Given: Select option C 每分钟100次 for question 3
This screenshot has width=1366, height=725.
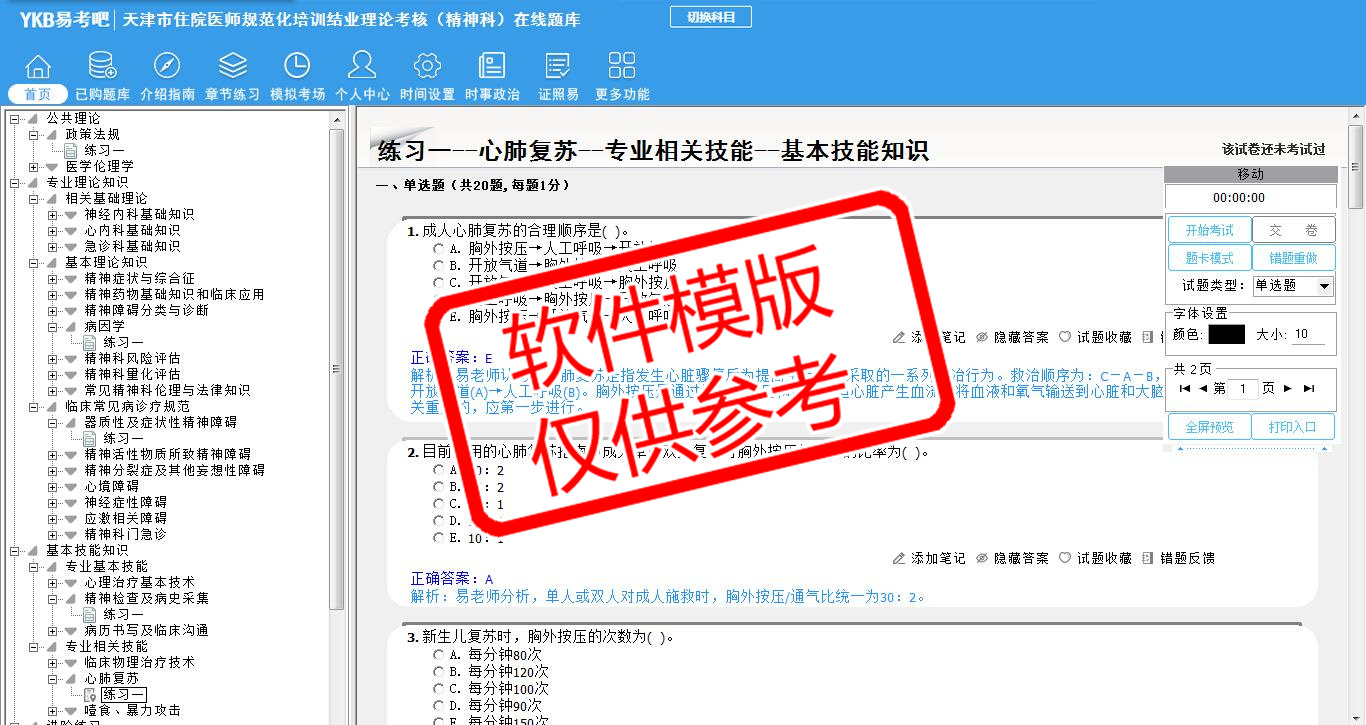Looking at the screenshot, I should pyautogui.click(x=438, y=689).
